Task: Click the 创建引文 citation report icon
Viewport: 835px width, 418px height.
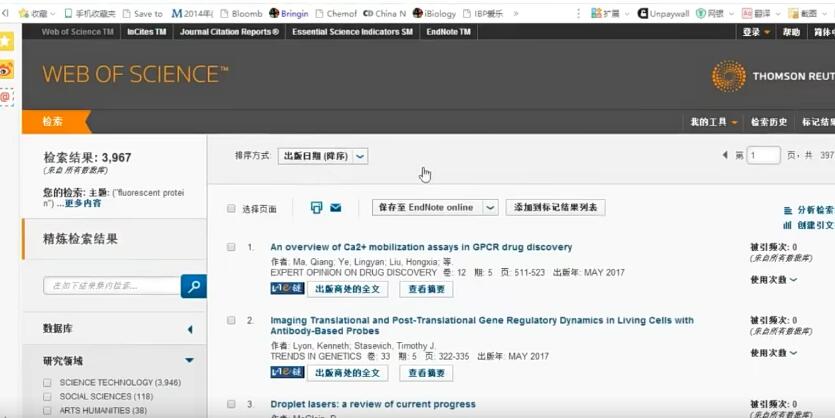Action: tap(788, 226)
